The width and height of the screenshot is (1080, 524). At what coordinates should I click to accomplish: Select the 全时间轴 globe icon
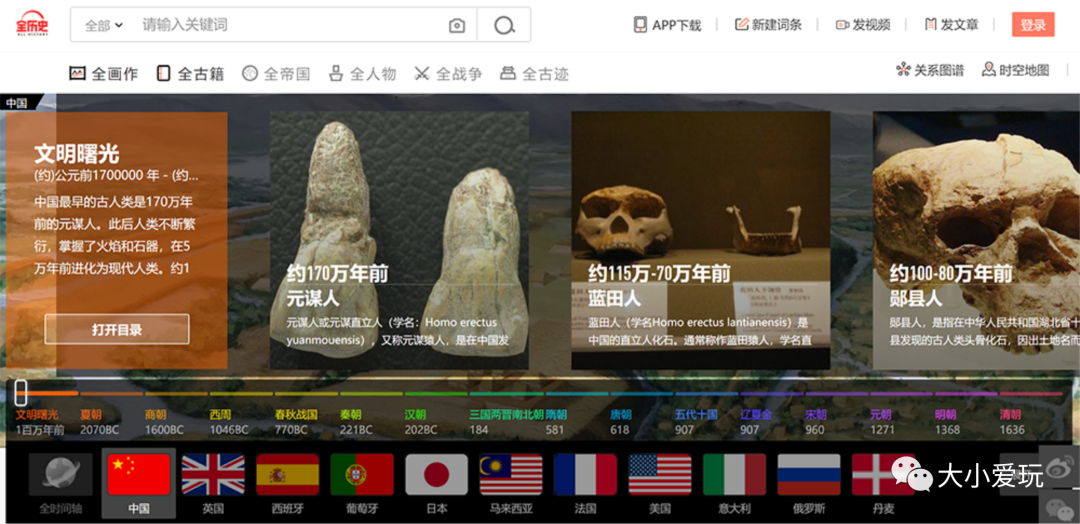coord(60,475)
